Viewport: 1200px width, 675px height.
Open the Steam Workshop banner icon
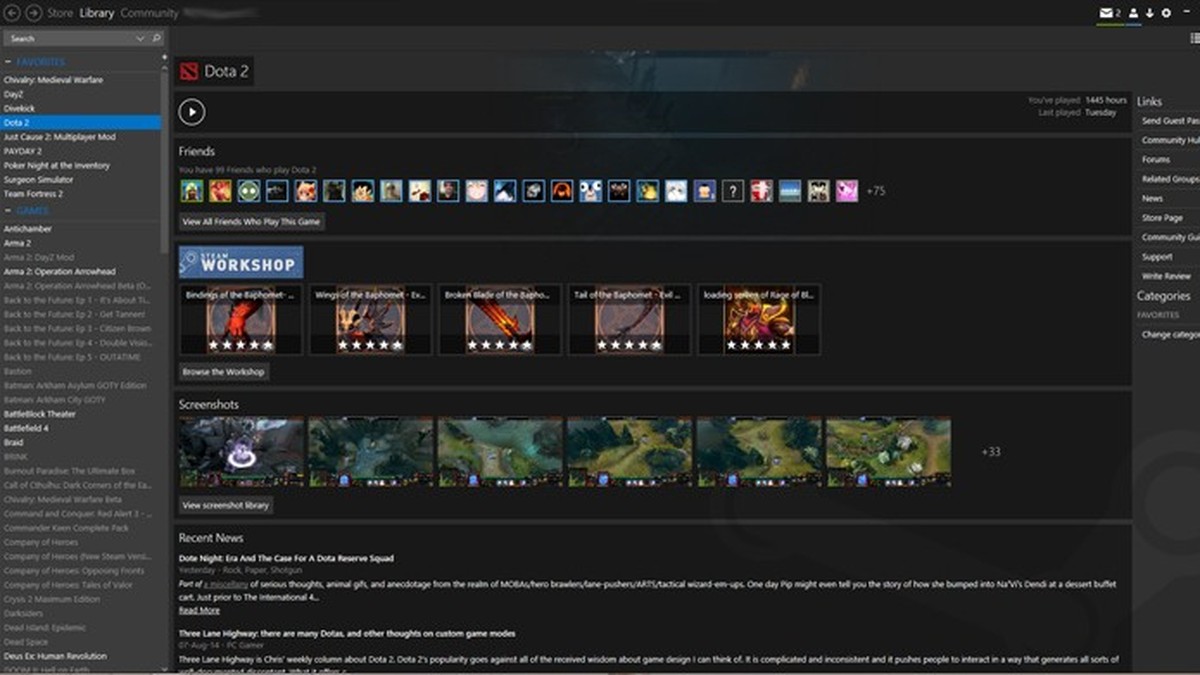point(240,262)
